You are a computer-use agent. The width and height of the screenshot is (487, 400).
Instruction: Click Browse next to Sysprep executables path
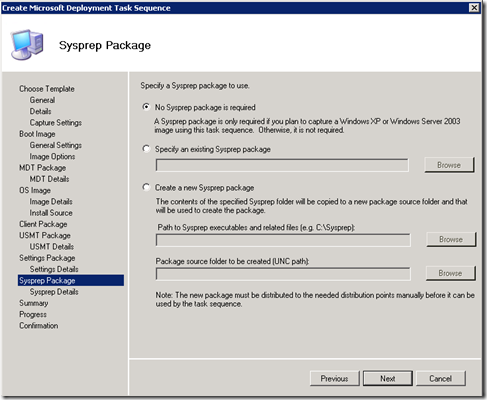click(451, 239)
